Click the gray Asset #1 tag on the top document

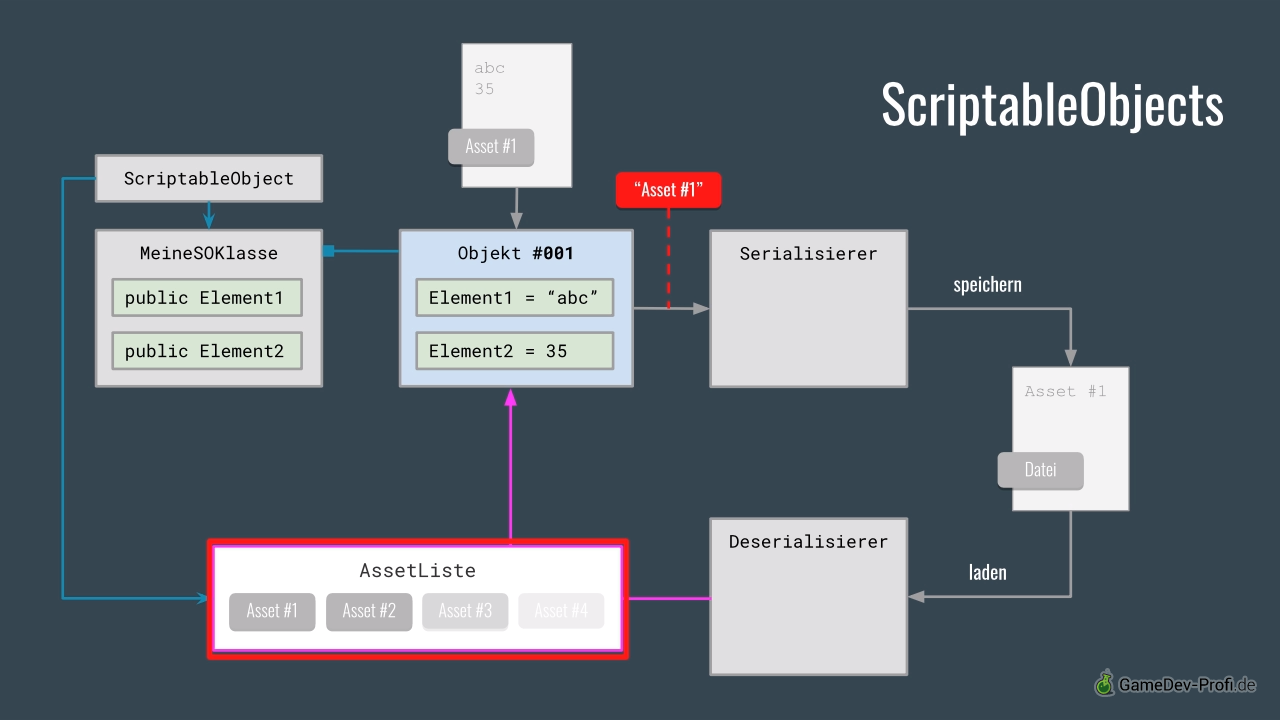tap(491, 147)
